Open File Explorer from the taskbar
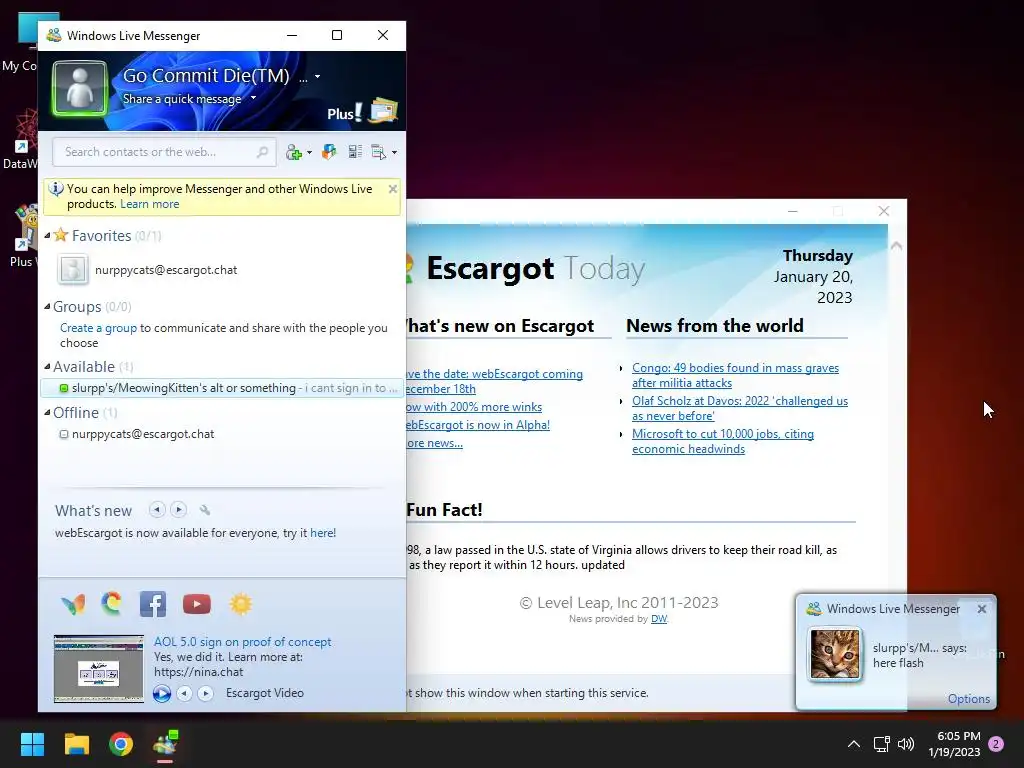 [x=76, y=744]
